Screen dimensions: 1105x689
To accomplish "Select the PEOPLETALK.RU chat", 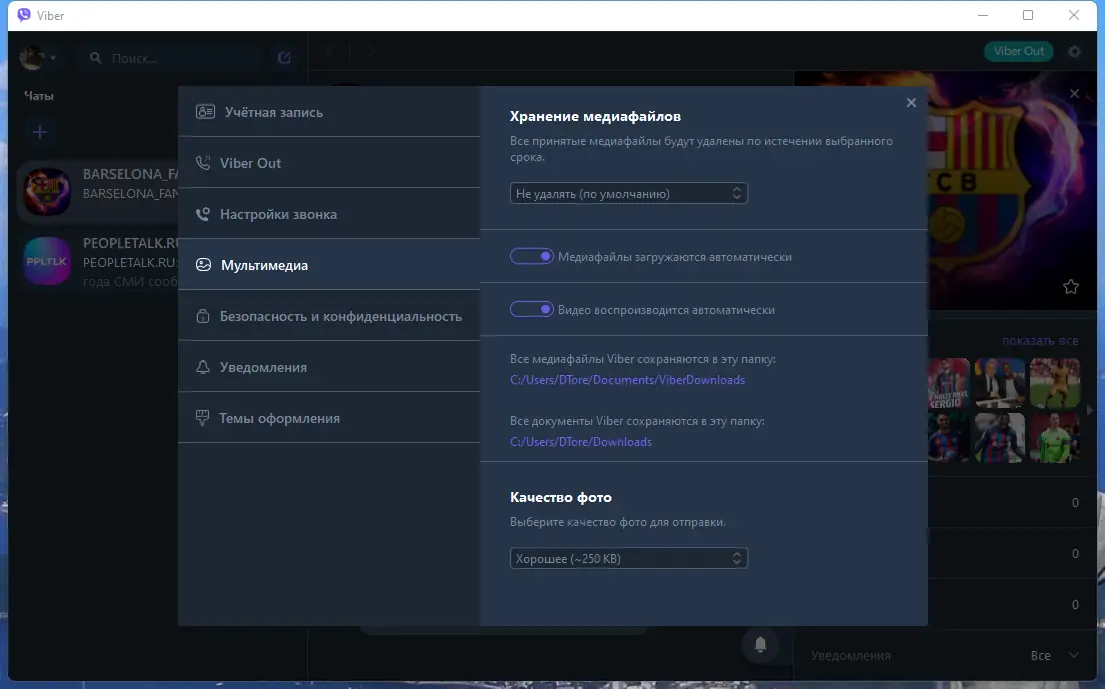I will (x=100, y=261).
